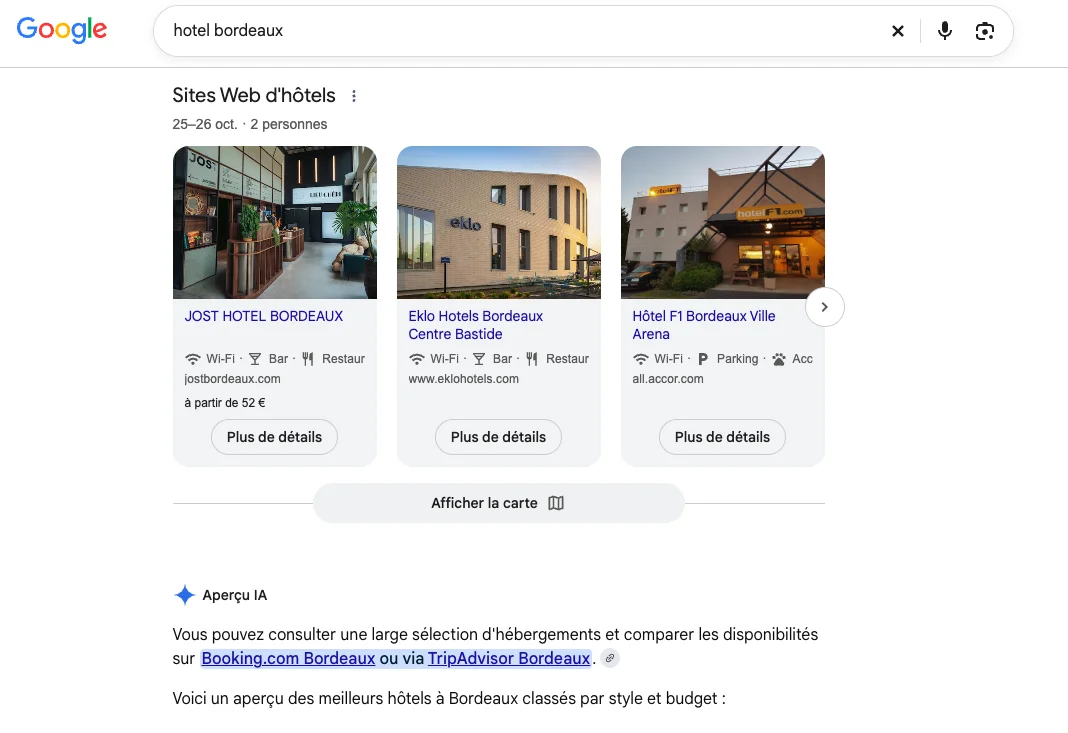The height and width of the screenshot is (733, 1068).
Task: Click the Voici un aperçu des meilleurs hôtels sentence
Action: 449,699
